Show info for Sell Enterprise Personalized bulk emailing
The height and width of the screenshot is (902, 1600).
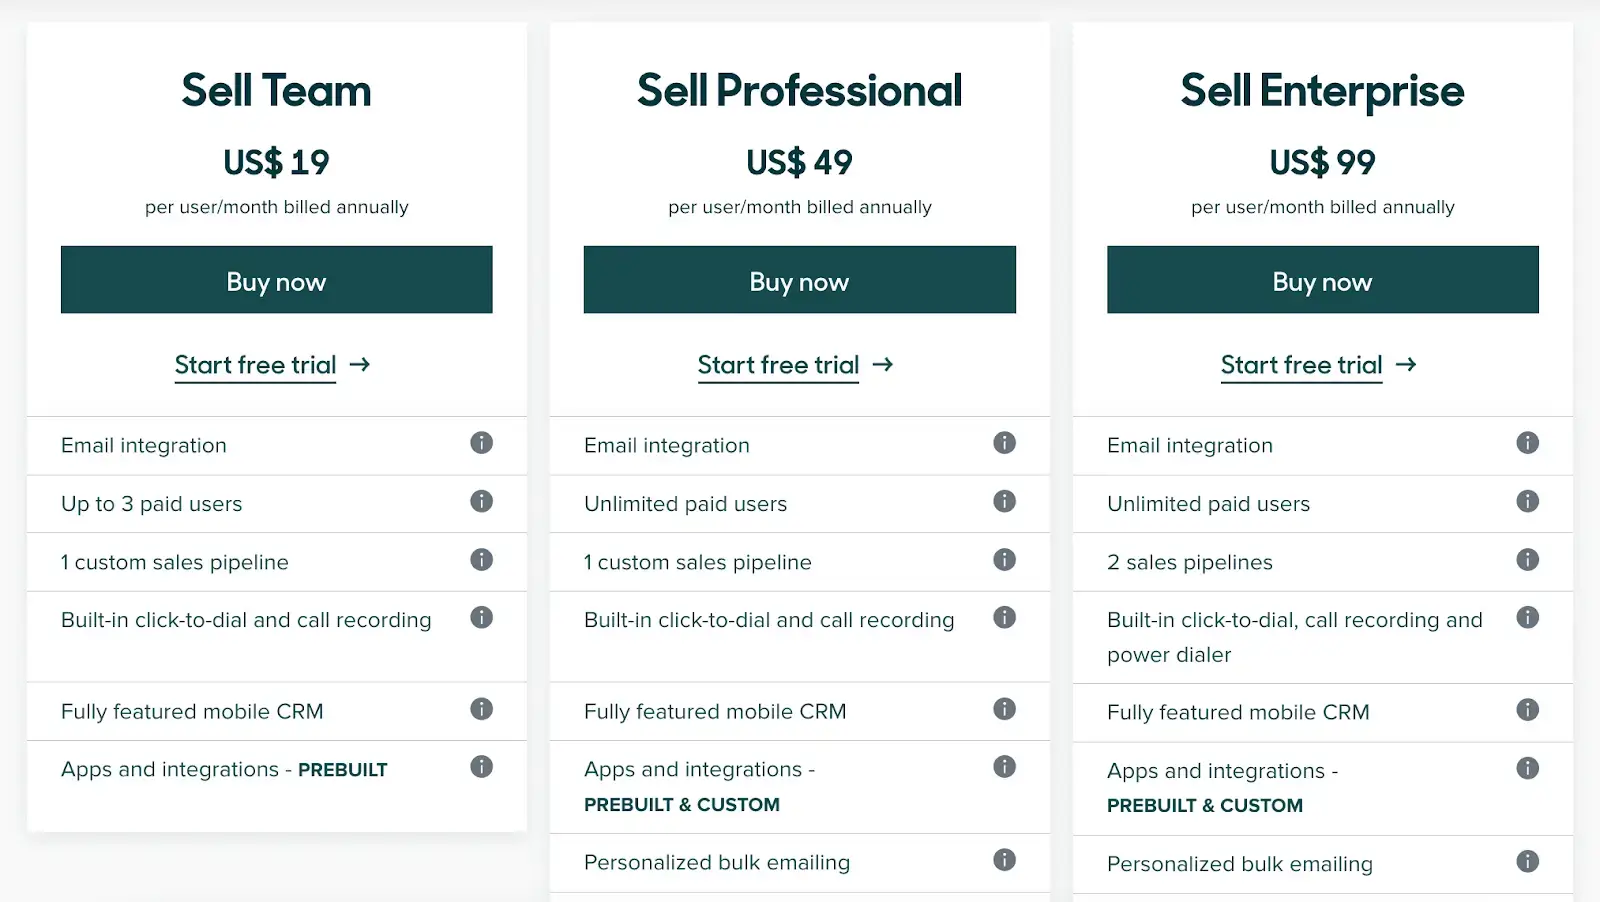1527,862
